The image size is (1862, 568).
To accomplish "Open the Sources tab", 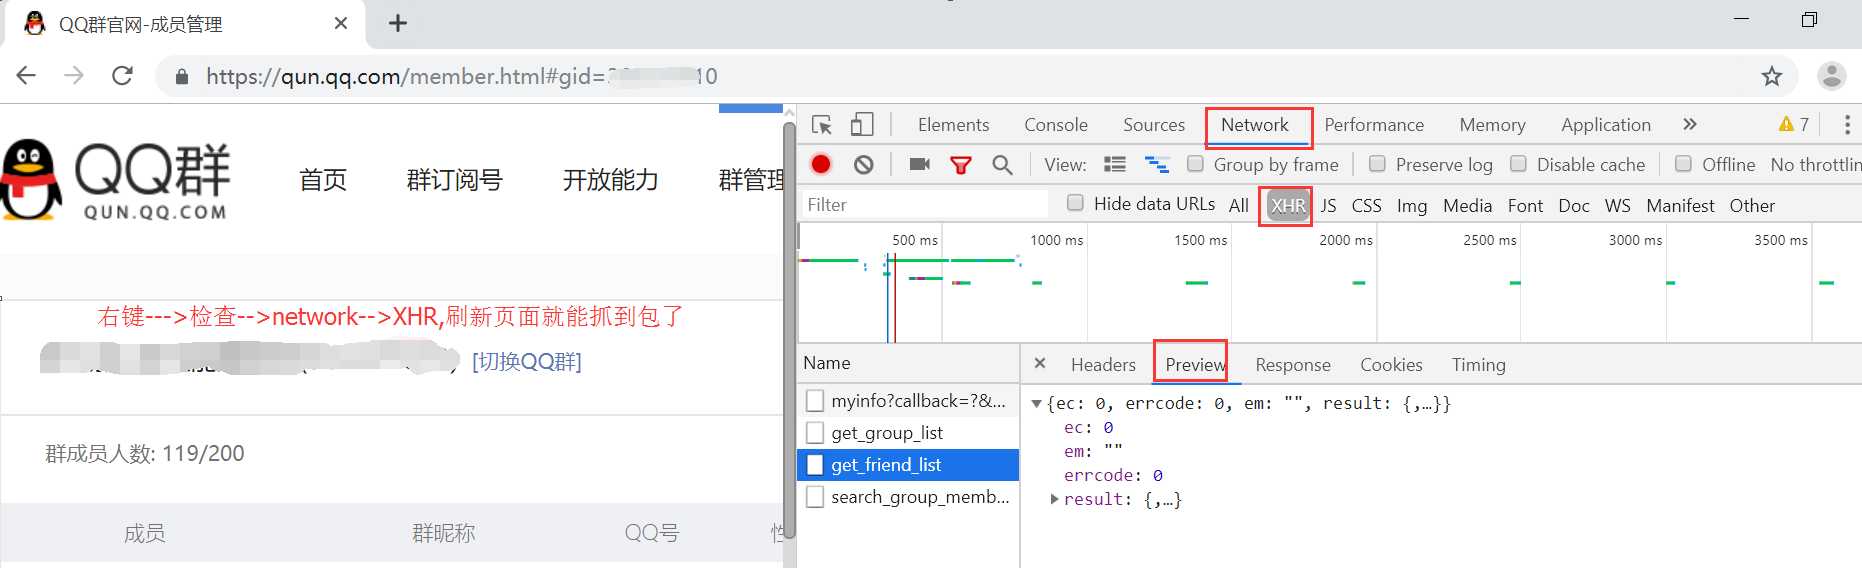I will click(x=1153, y=125).
